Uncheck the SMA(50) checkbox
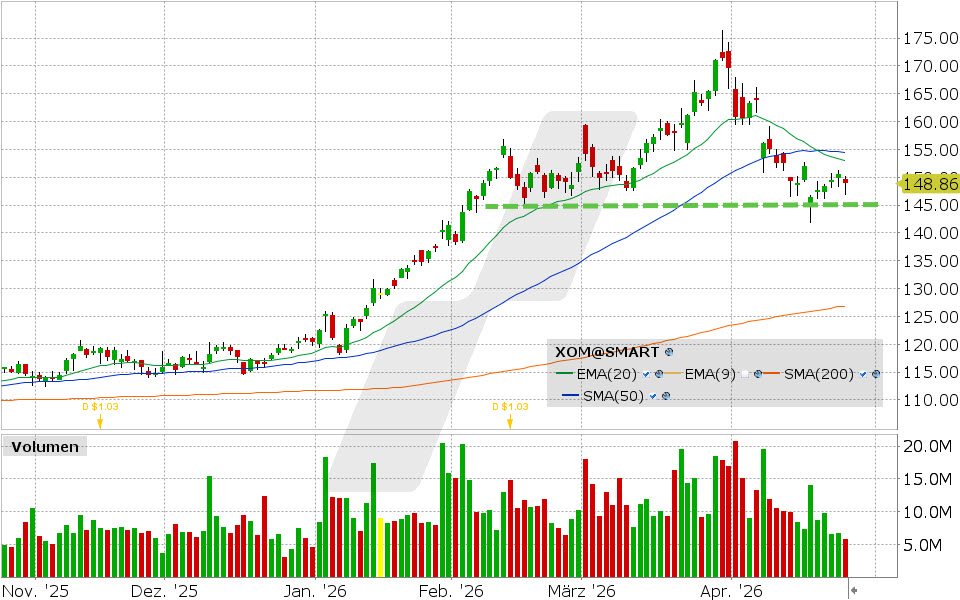Image resolution: width=960 pixels, height=600 pixels. pos(653,395)
